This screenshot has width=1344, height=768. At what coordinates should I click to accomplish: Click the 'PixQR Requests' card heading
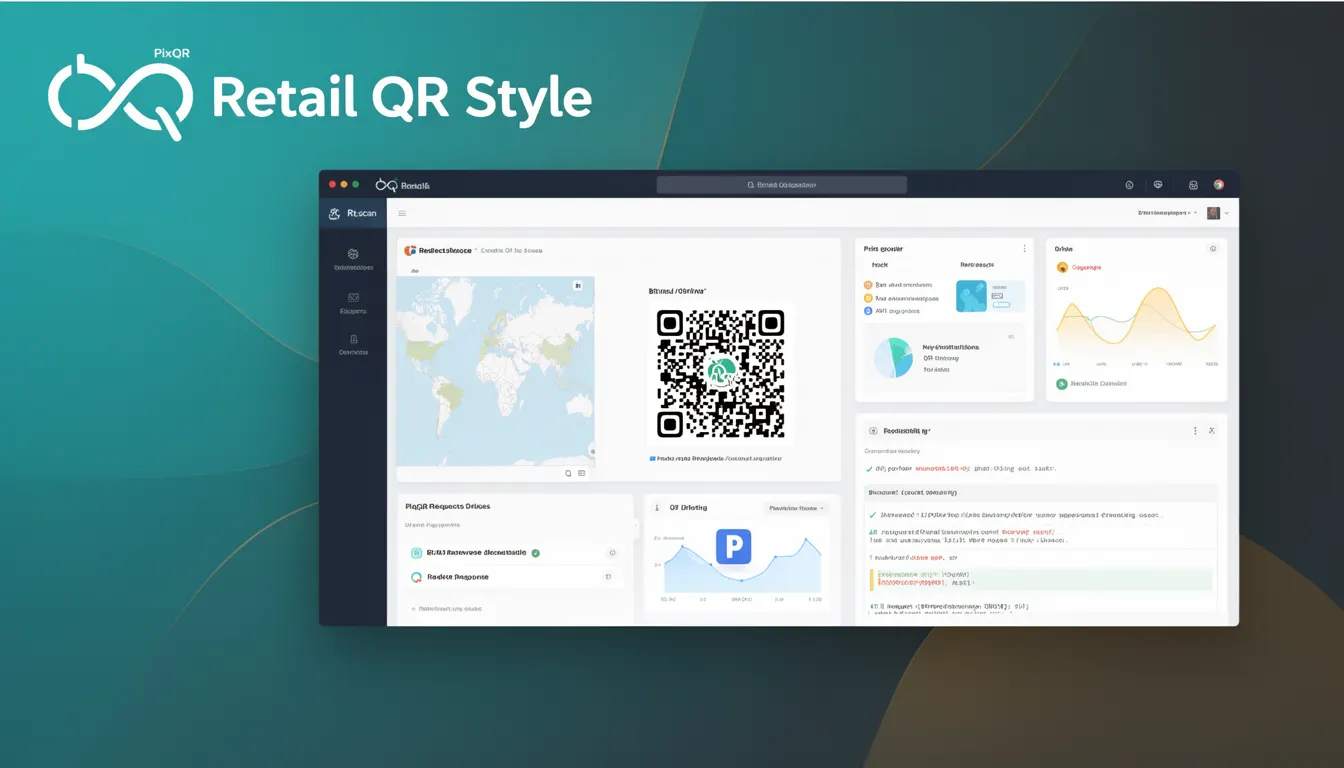click(x=447, y=507)
